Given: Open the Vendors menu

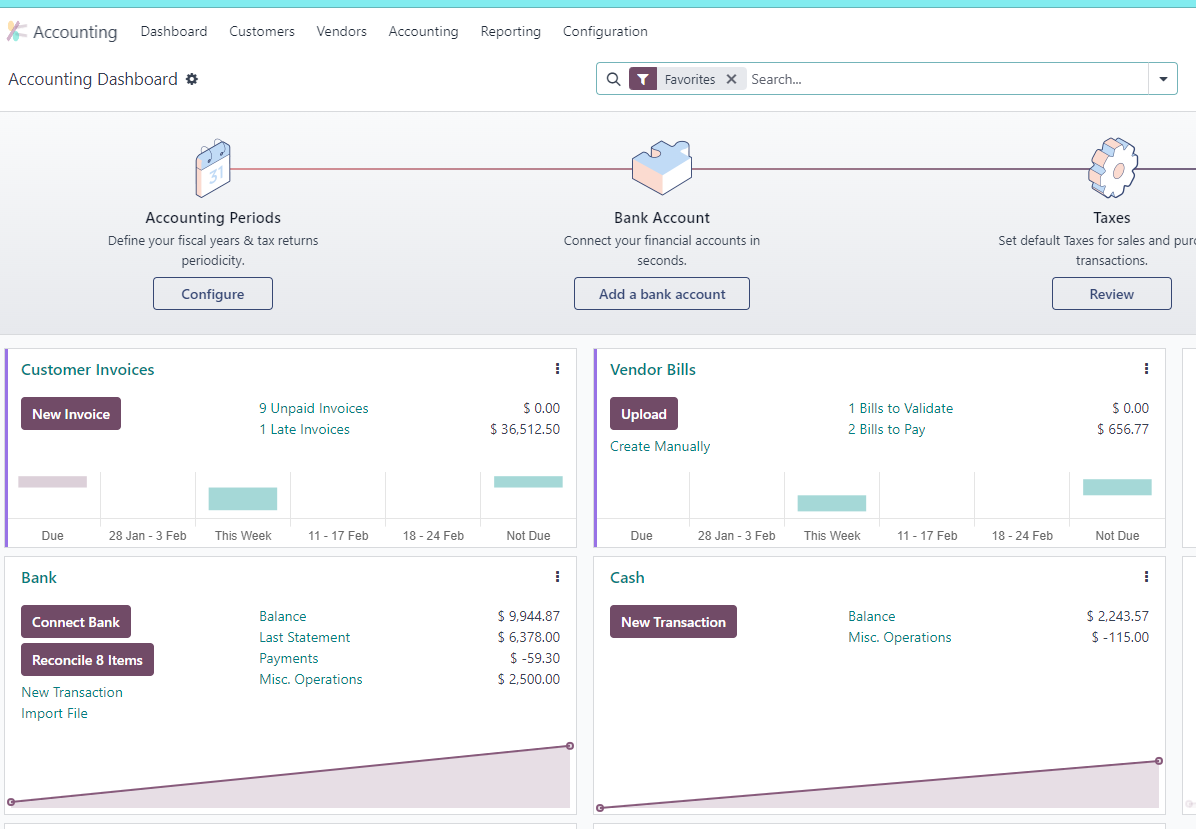Looking at the screenshot, I should (342, 31).
